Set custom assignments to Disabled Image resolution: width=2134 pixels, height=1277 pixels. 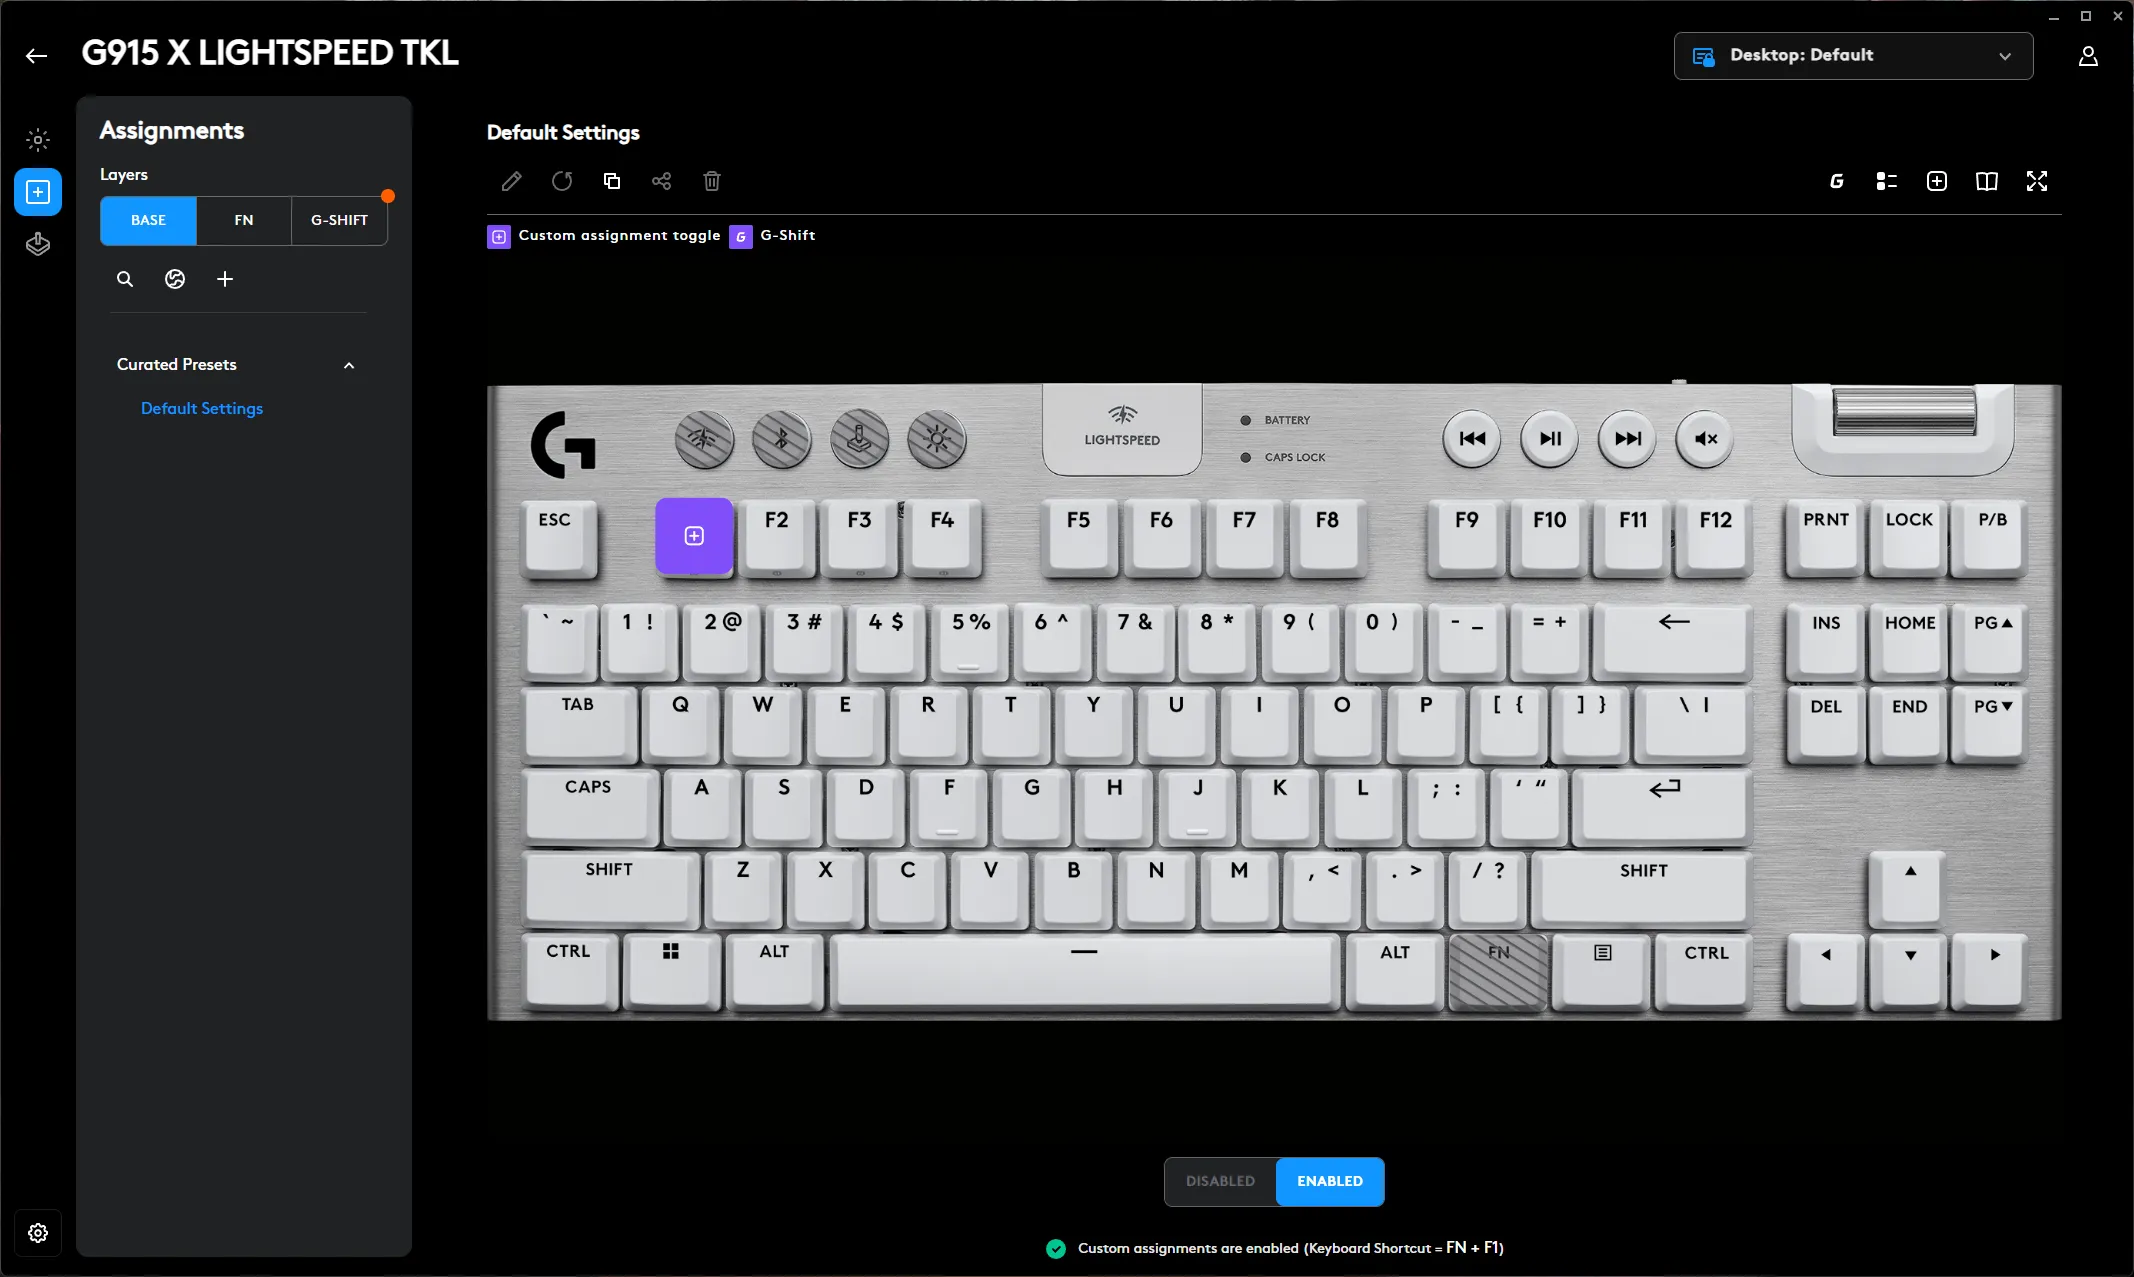click(1220, 1182)
